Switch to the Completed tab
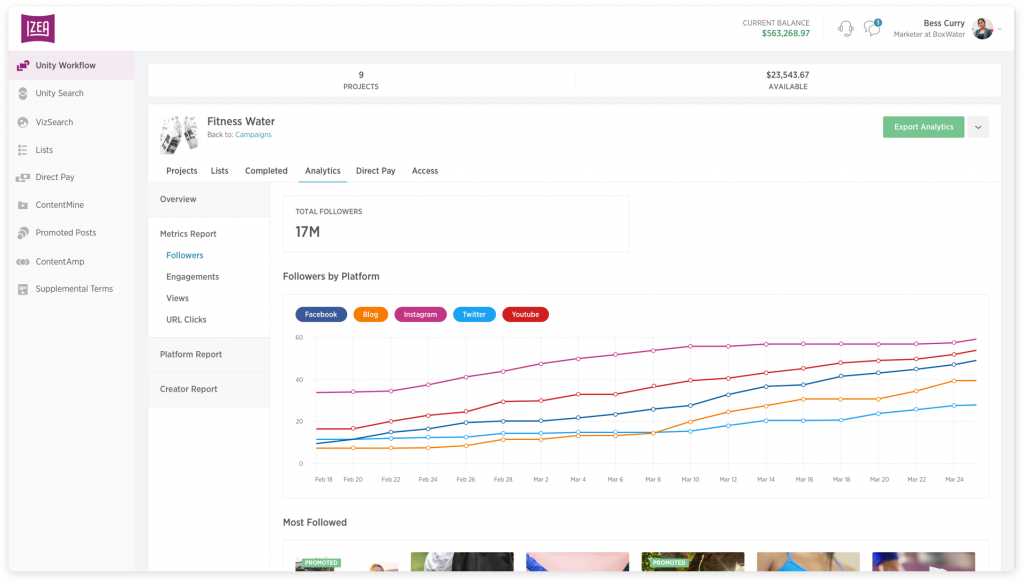Screen dimensions: 1024x582 tap(266, 171)
